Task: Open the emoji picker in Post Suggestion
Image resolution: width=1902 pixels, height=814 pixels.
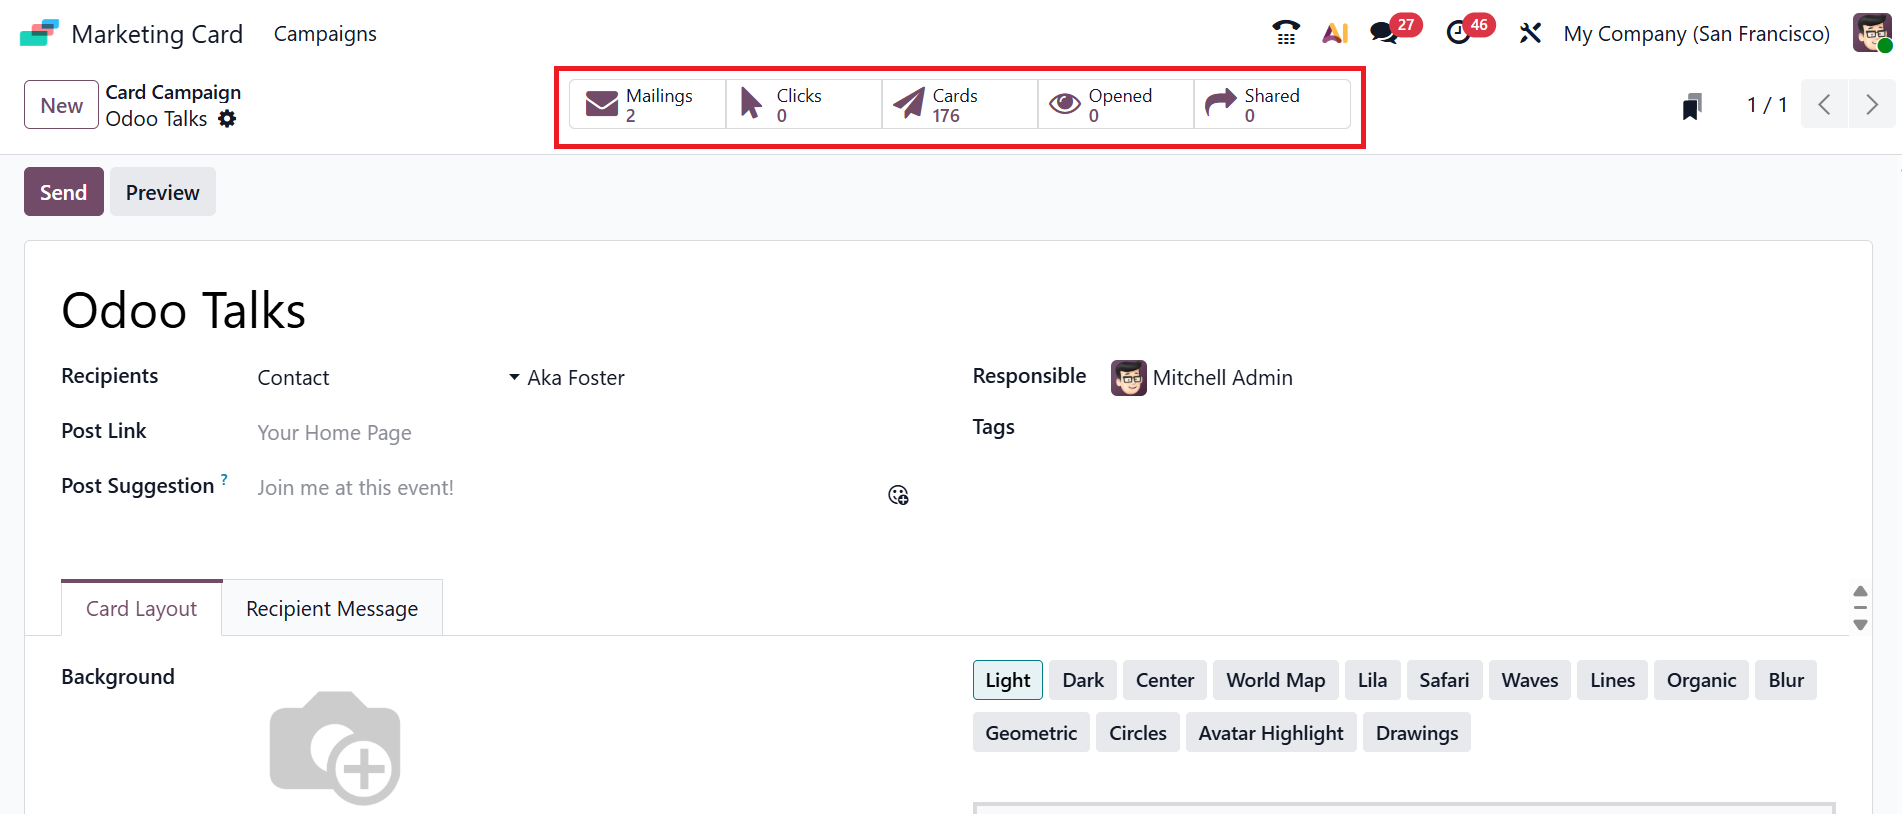Action: [898, 495]
